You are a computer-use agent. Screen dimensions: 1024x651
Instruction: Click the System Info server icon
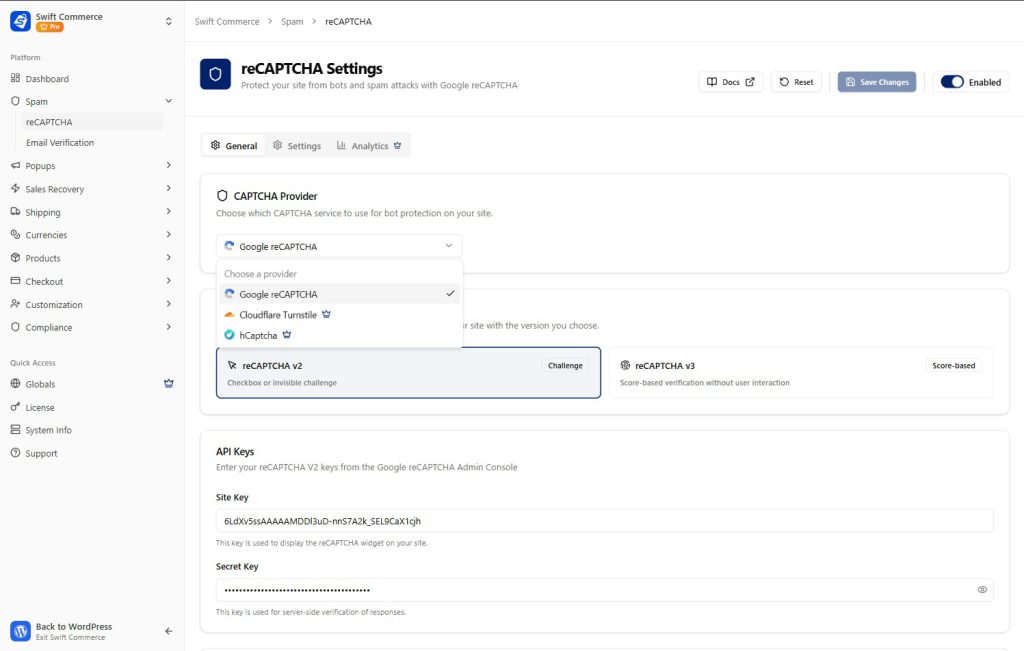point(15,430)
